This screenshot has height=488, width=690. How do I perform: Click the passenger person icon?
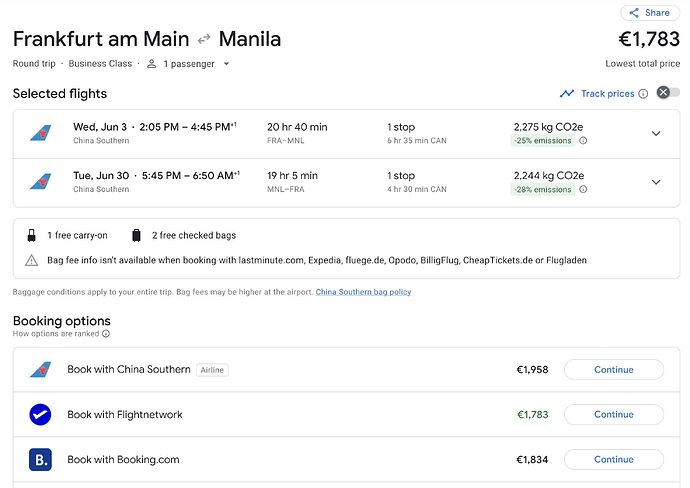(151, 64)
